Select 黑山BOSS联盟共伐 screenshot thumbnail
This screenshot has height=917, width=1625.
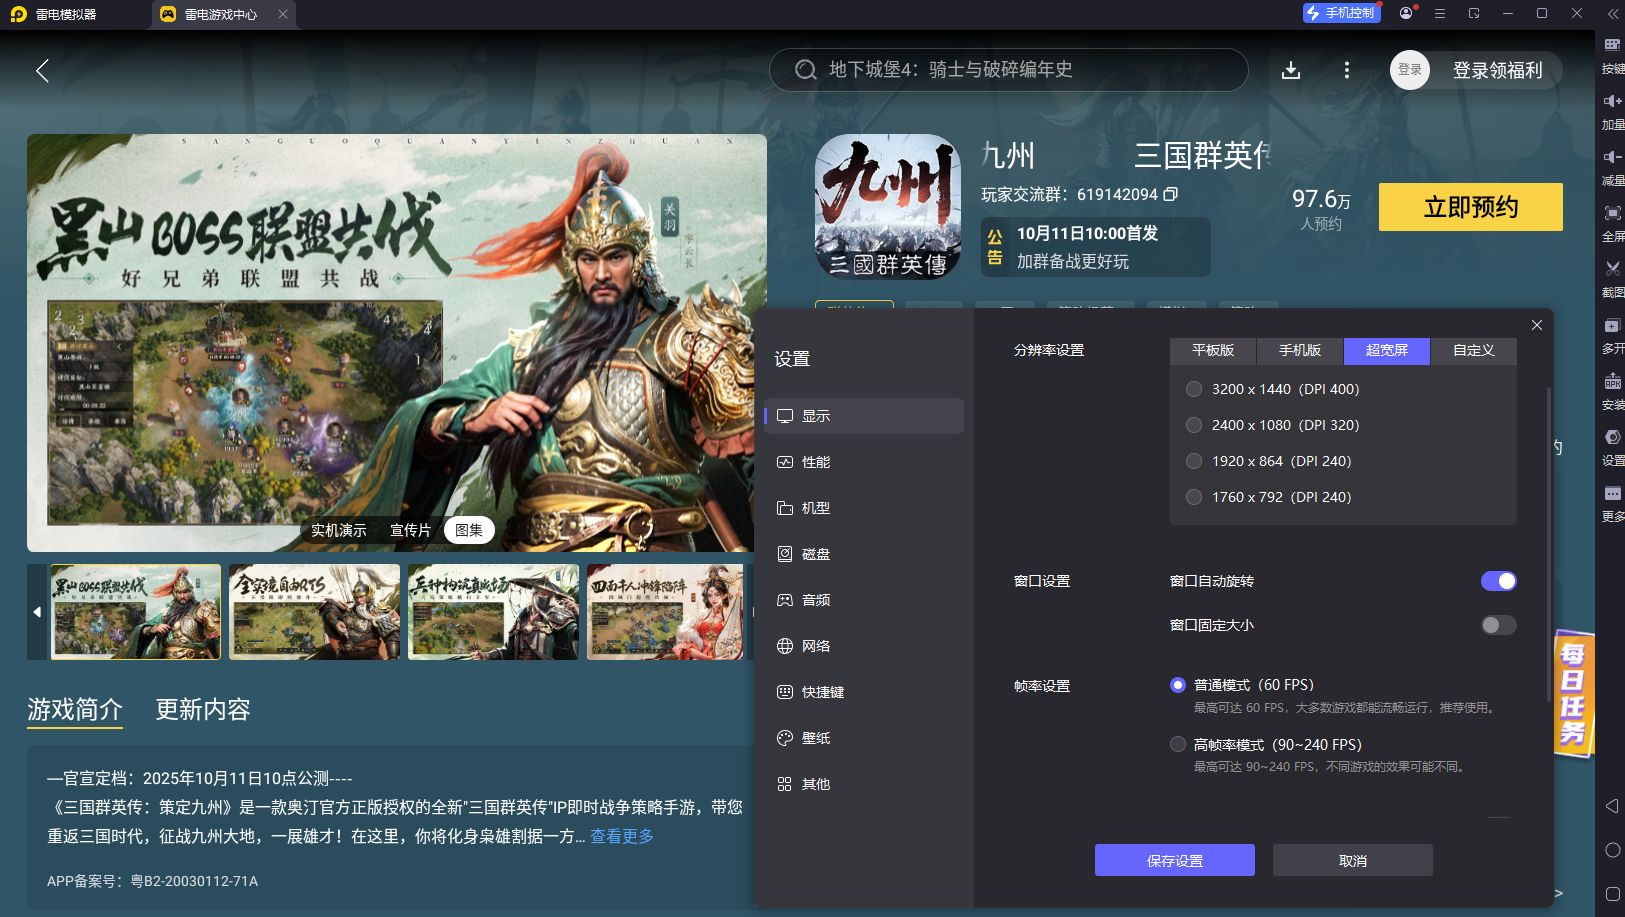(136, 612)
